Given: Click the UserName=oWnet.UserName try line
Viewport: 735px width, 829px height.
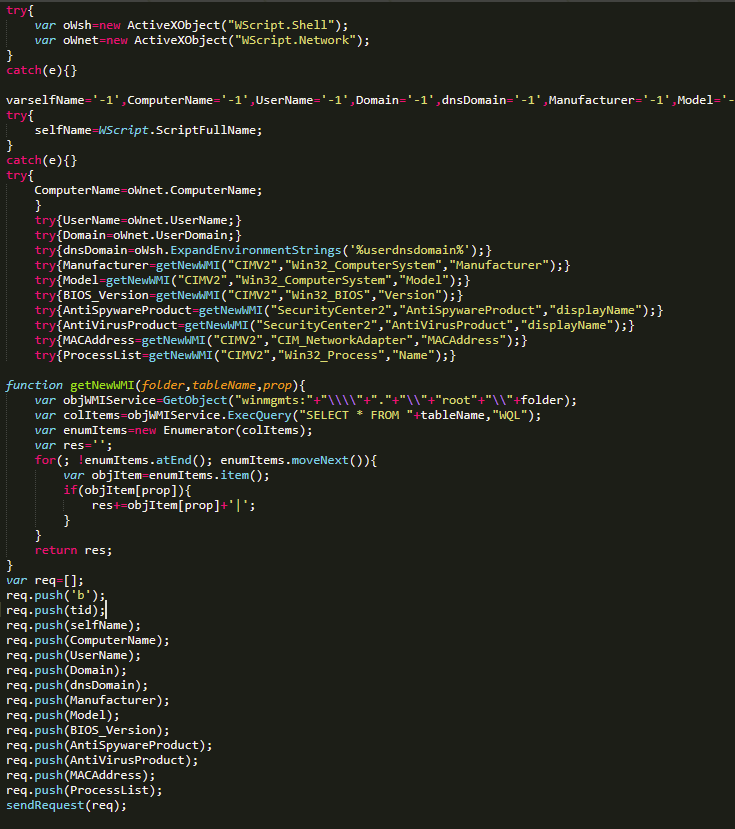Looking at the screenshot, I should click(138, 220).
